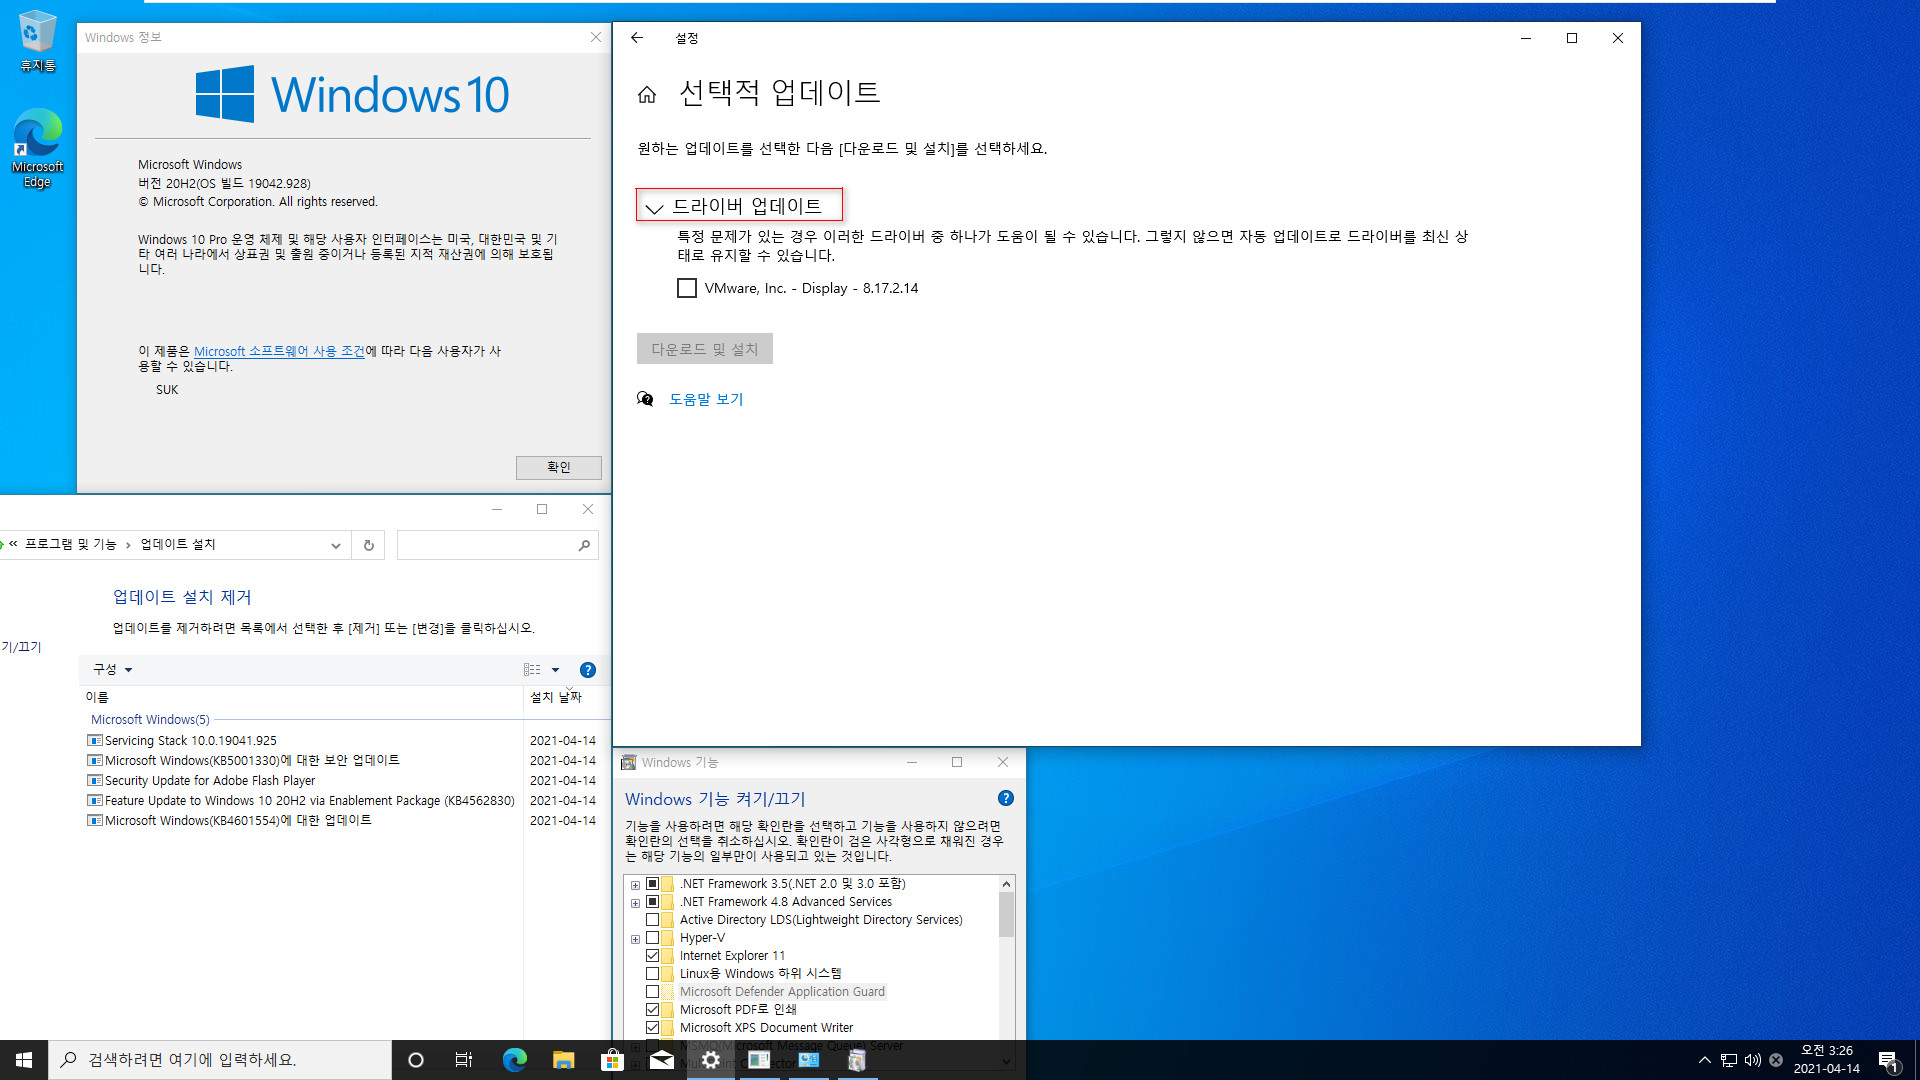
Task: Expand .NET Framework 3.5 tree node
Action: (x=635, y=885)
